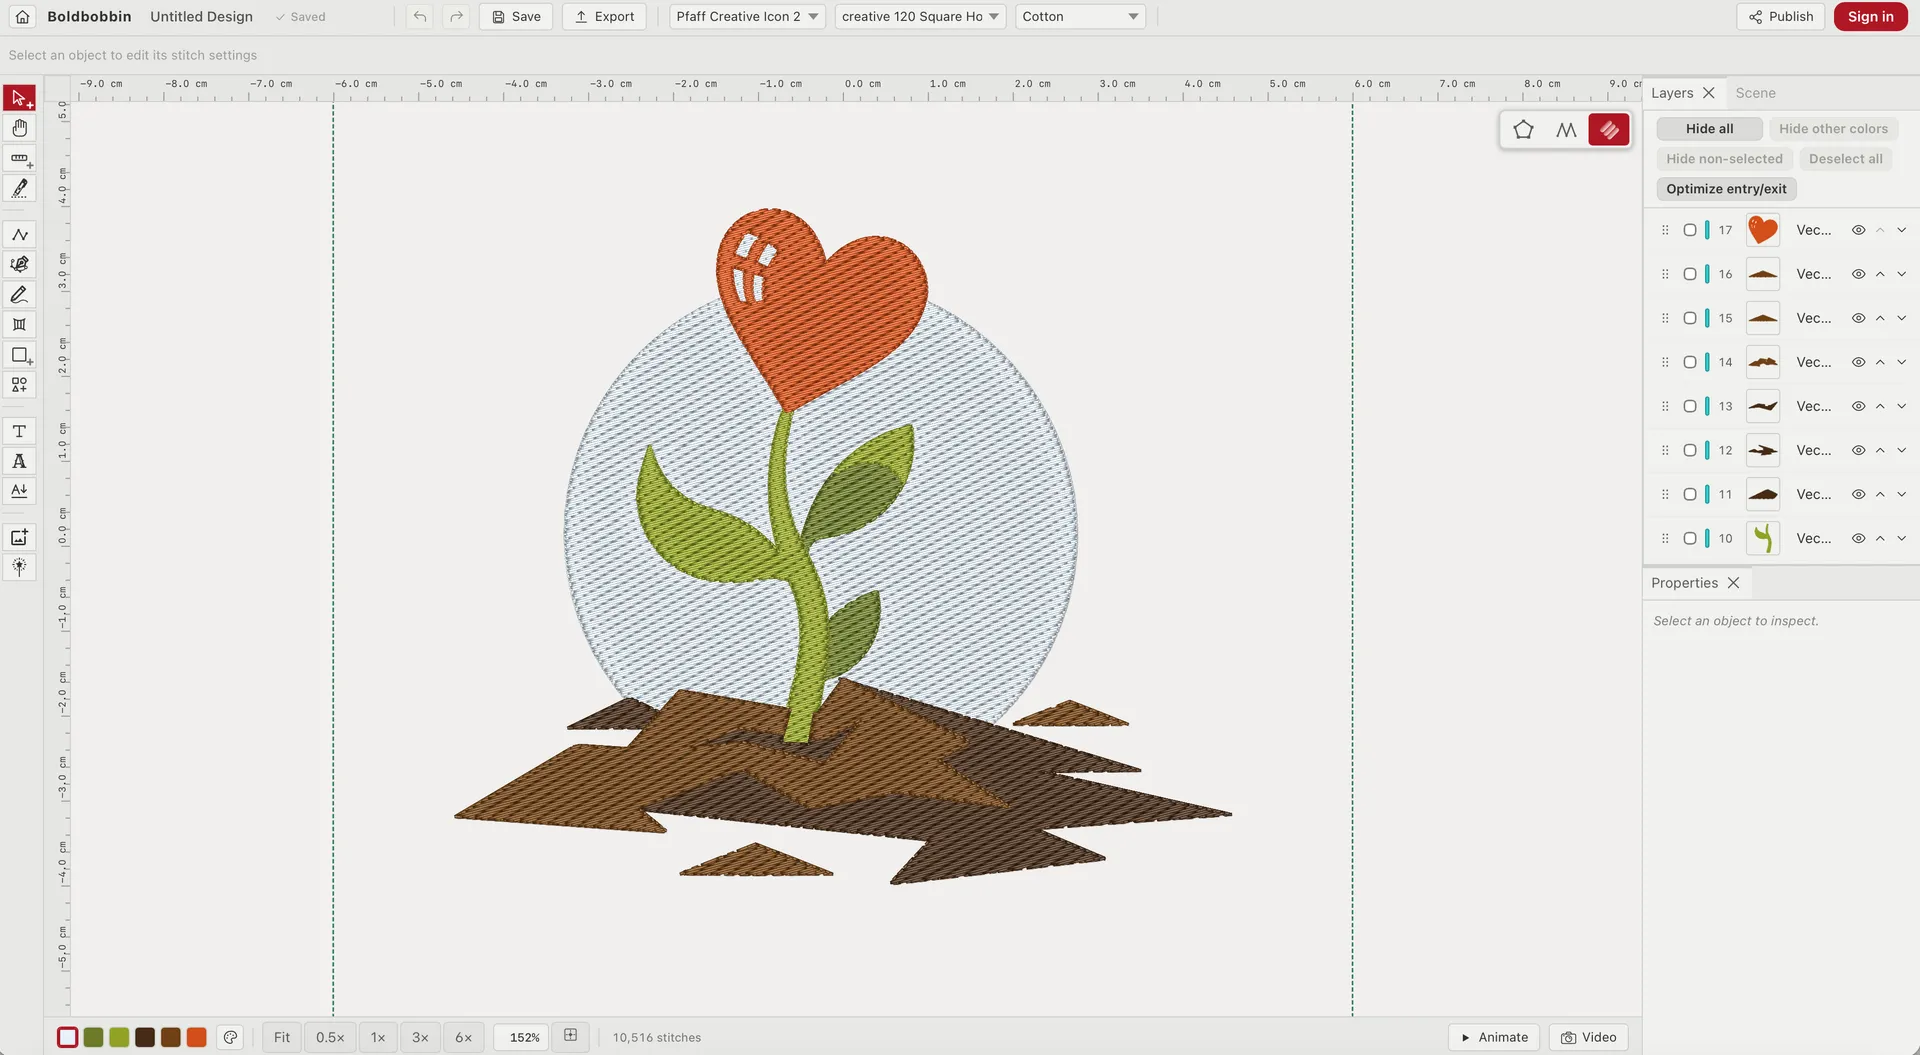Activate the hand pan tool
1920x1055 pixels.
click(x=19, y=128)
